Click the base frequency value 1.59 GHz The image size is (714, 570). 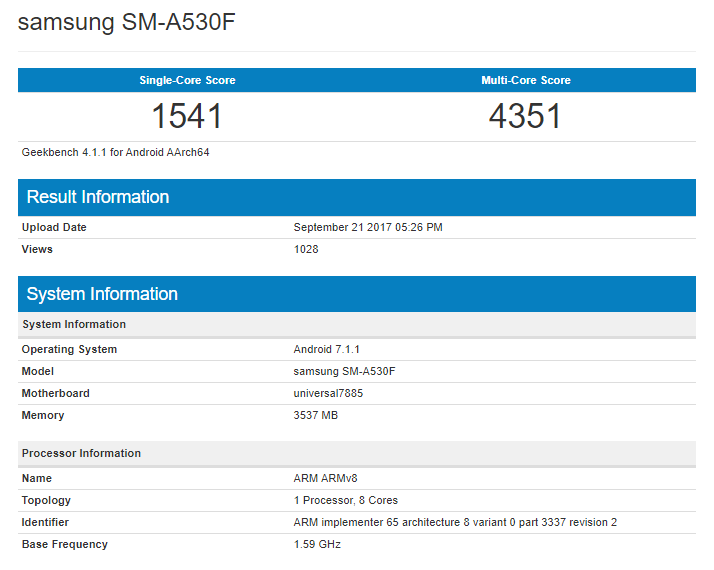click(317, 544)
